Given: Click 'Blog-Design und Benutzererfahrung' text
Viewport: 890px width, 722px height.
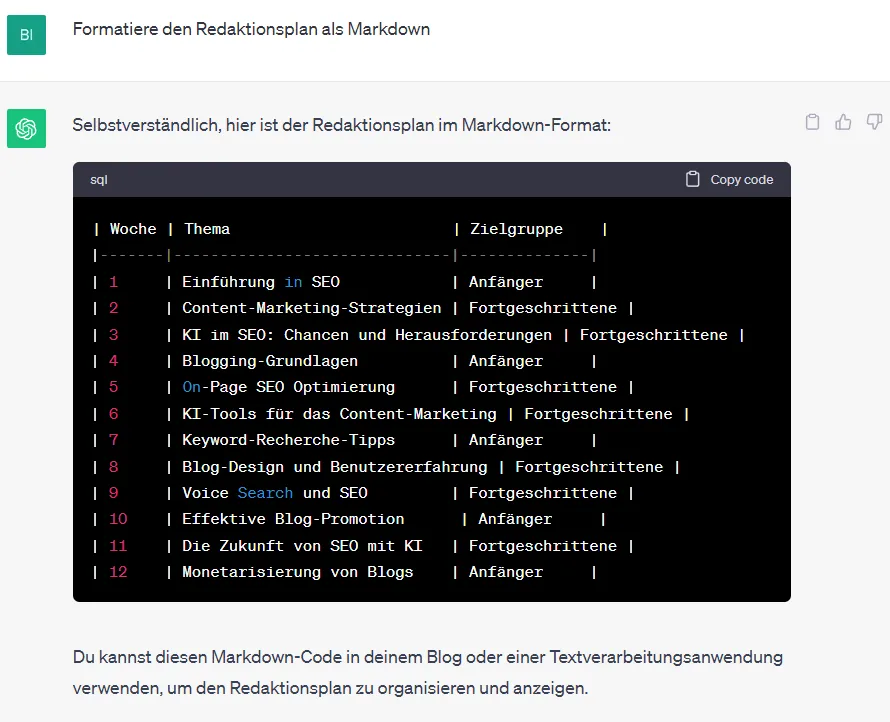Looking at the screenshot, I should pos(335,467).
